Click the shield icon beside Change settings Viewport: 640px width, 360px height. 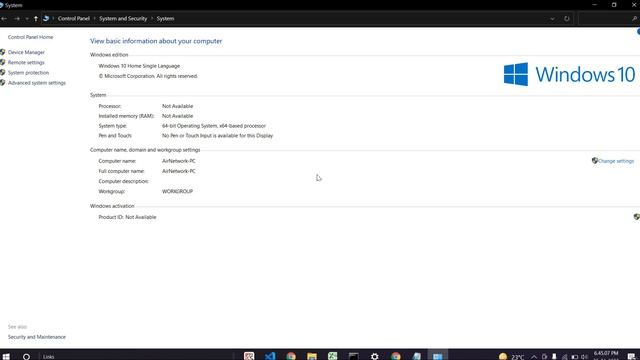[595, 161]
